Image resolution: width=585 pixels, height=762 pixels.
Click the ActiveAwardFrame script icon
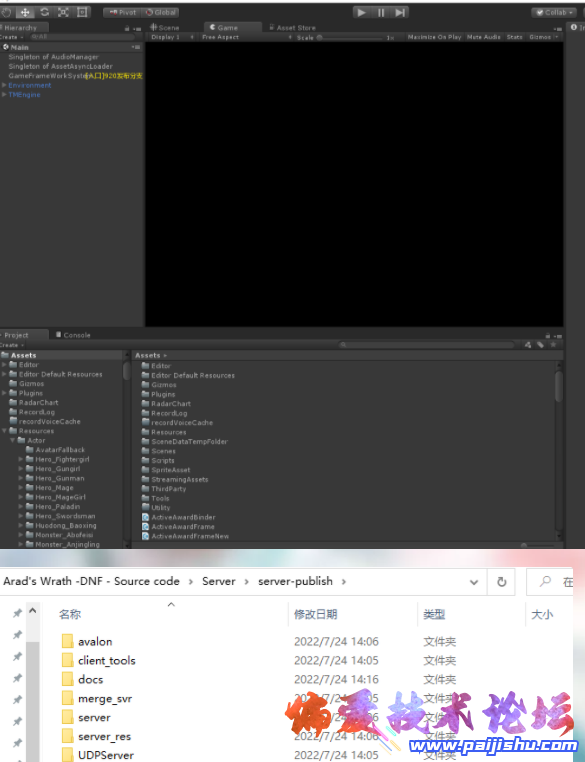coord(145,526)
